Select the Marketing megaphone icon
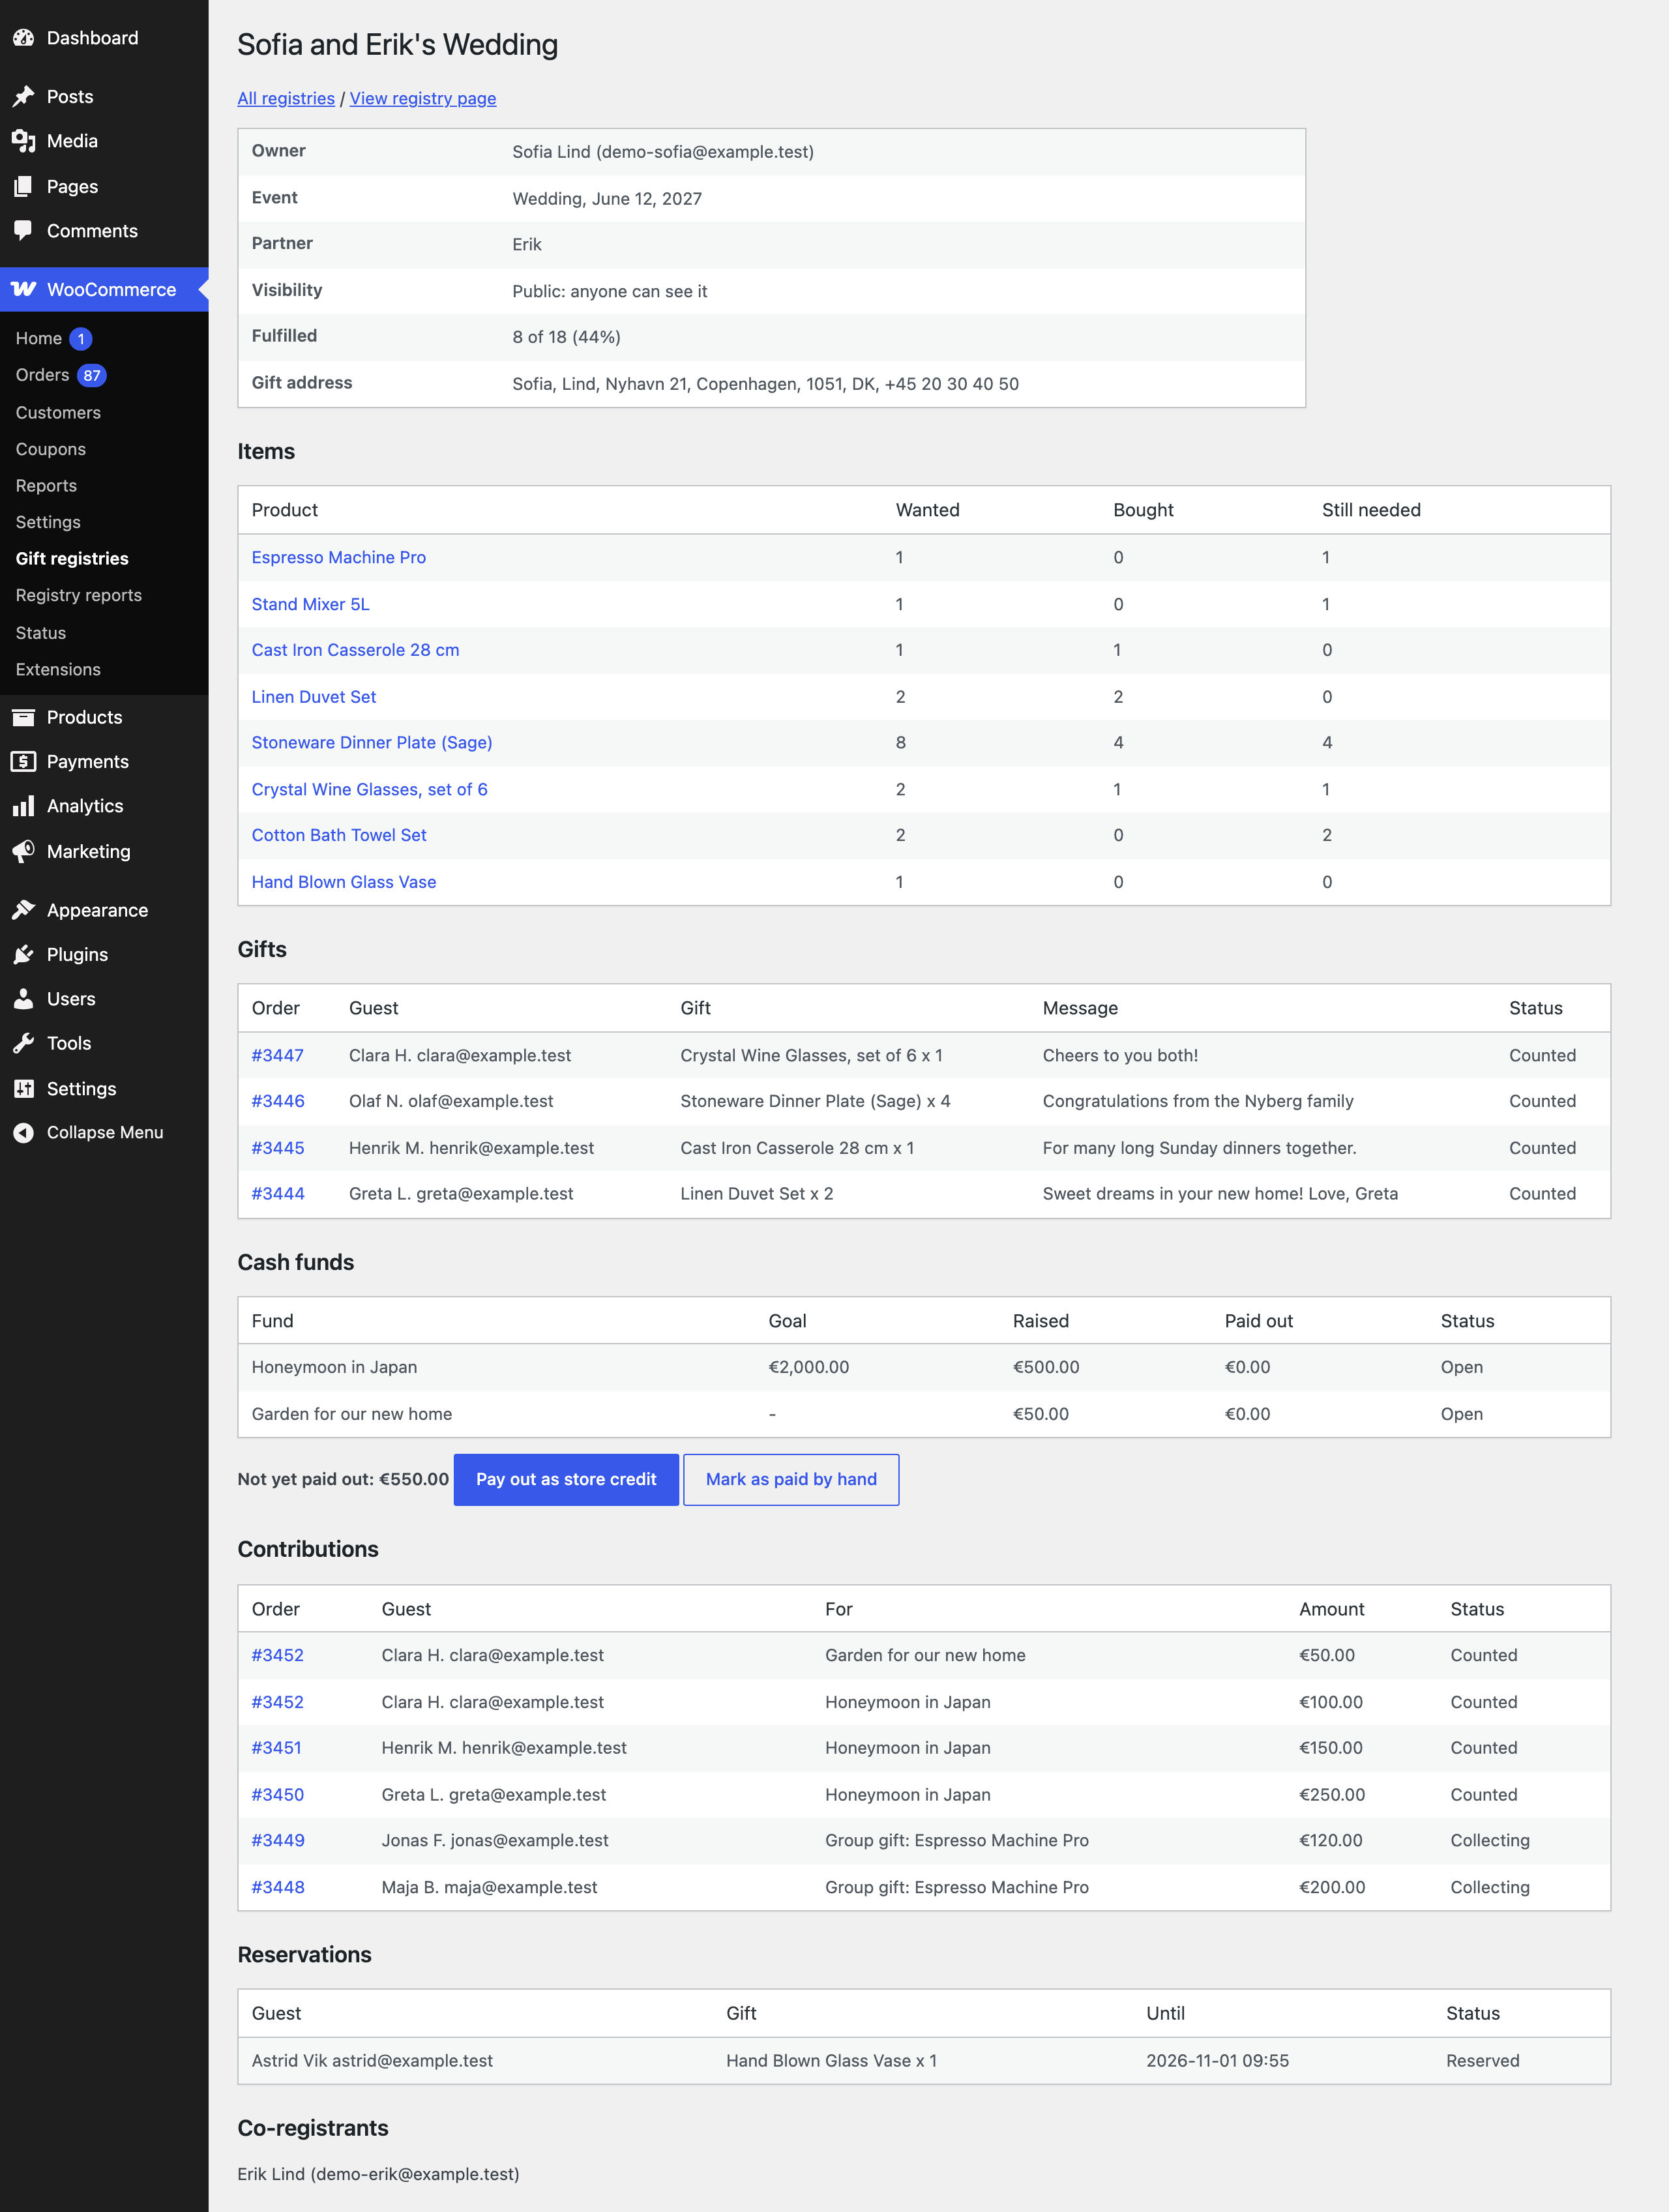The height and width of the screenshot is (2212, 1669). (x=24, y=852)
